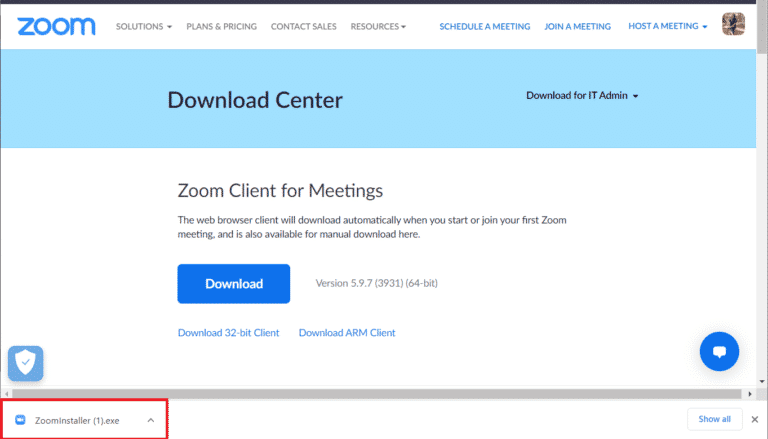Click the vertical scrollbar down arrow
The image size is (768, 439).
762,381
